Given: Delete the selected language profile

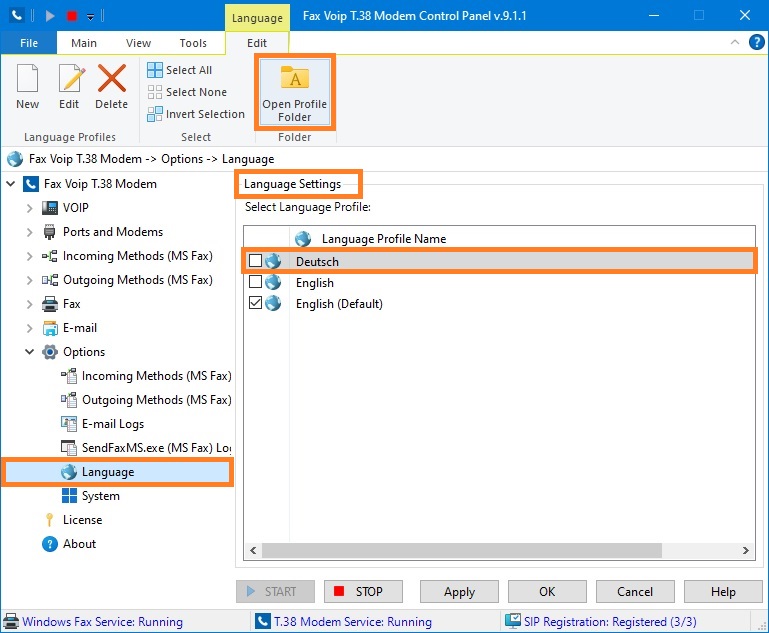Looking at the screenshot, I should click(x=111, y=87).
